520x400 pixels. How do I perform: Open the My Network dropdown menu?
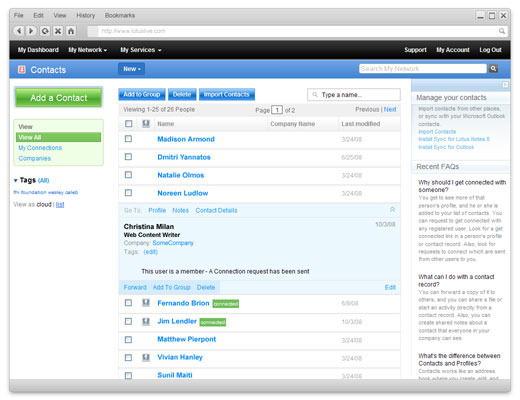[x=88, y=50]
